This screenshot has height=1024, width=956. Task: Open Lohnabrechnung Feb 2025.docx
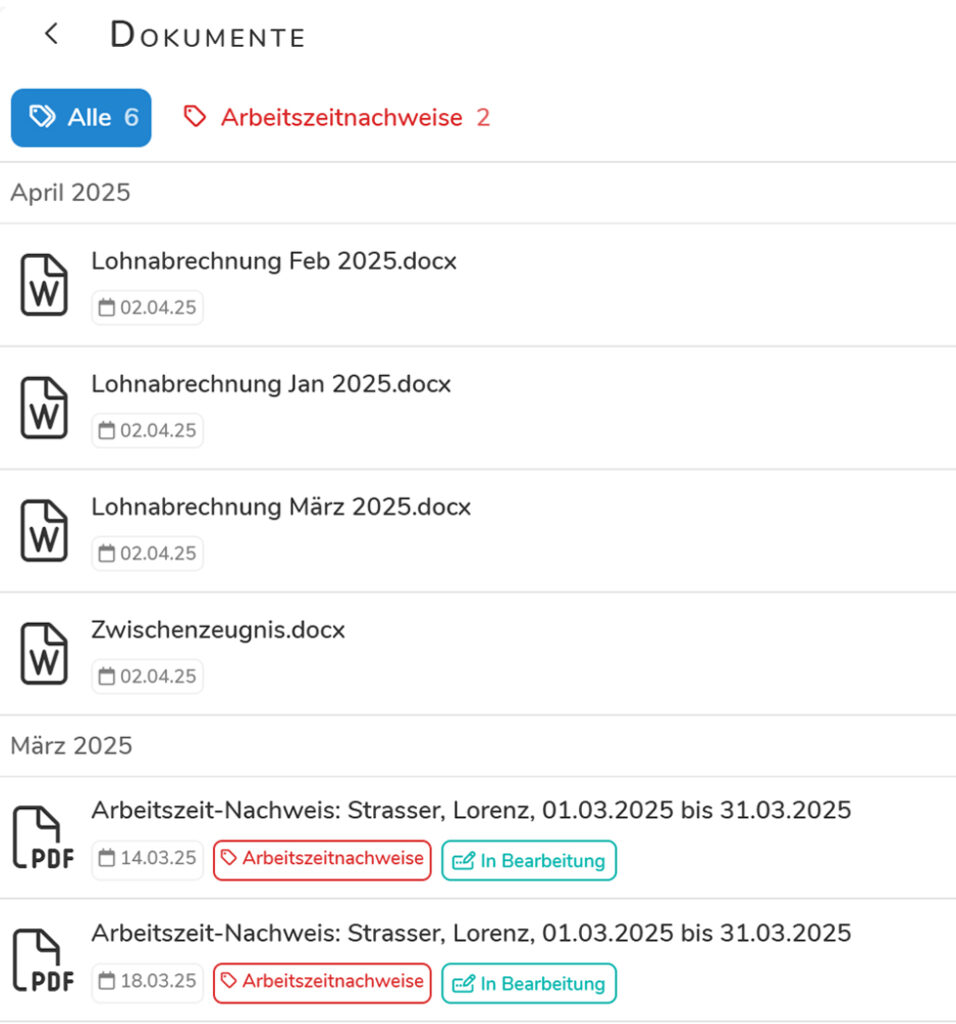[274, 261]
